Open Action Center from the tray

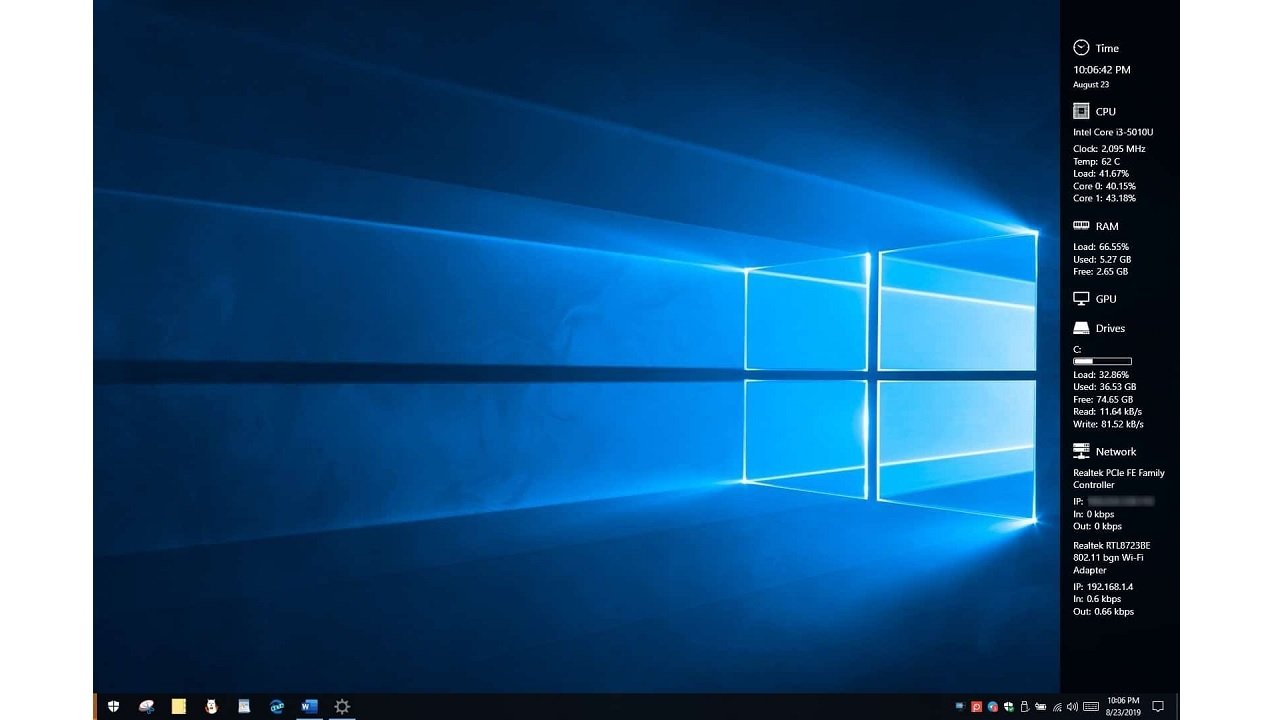[1158, 706]
